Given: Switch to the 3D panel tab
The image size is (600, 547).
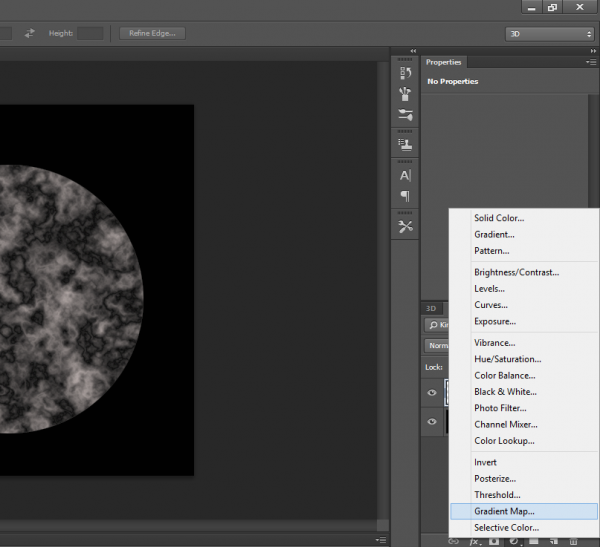Looking at the screenshot, I should [431, 308].
